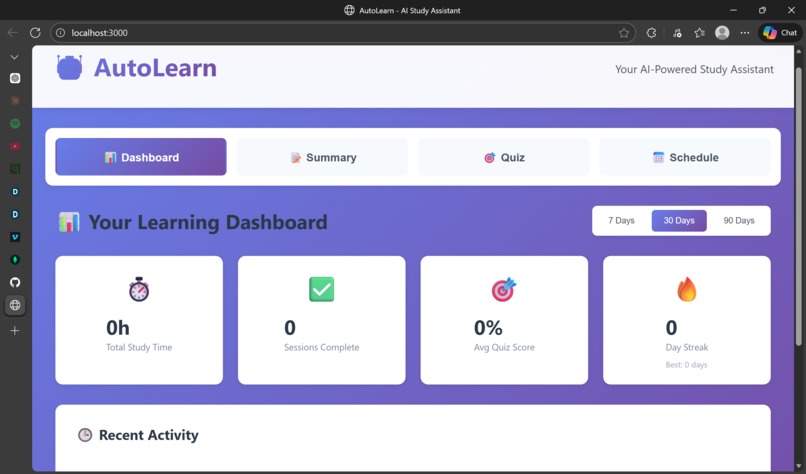Click the target icon on Avg Quiz Score
The height and width of the screenshot is (474, 806).
click(x=504, y=289)
